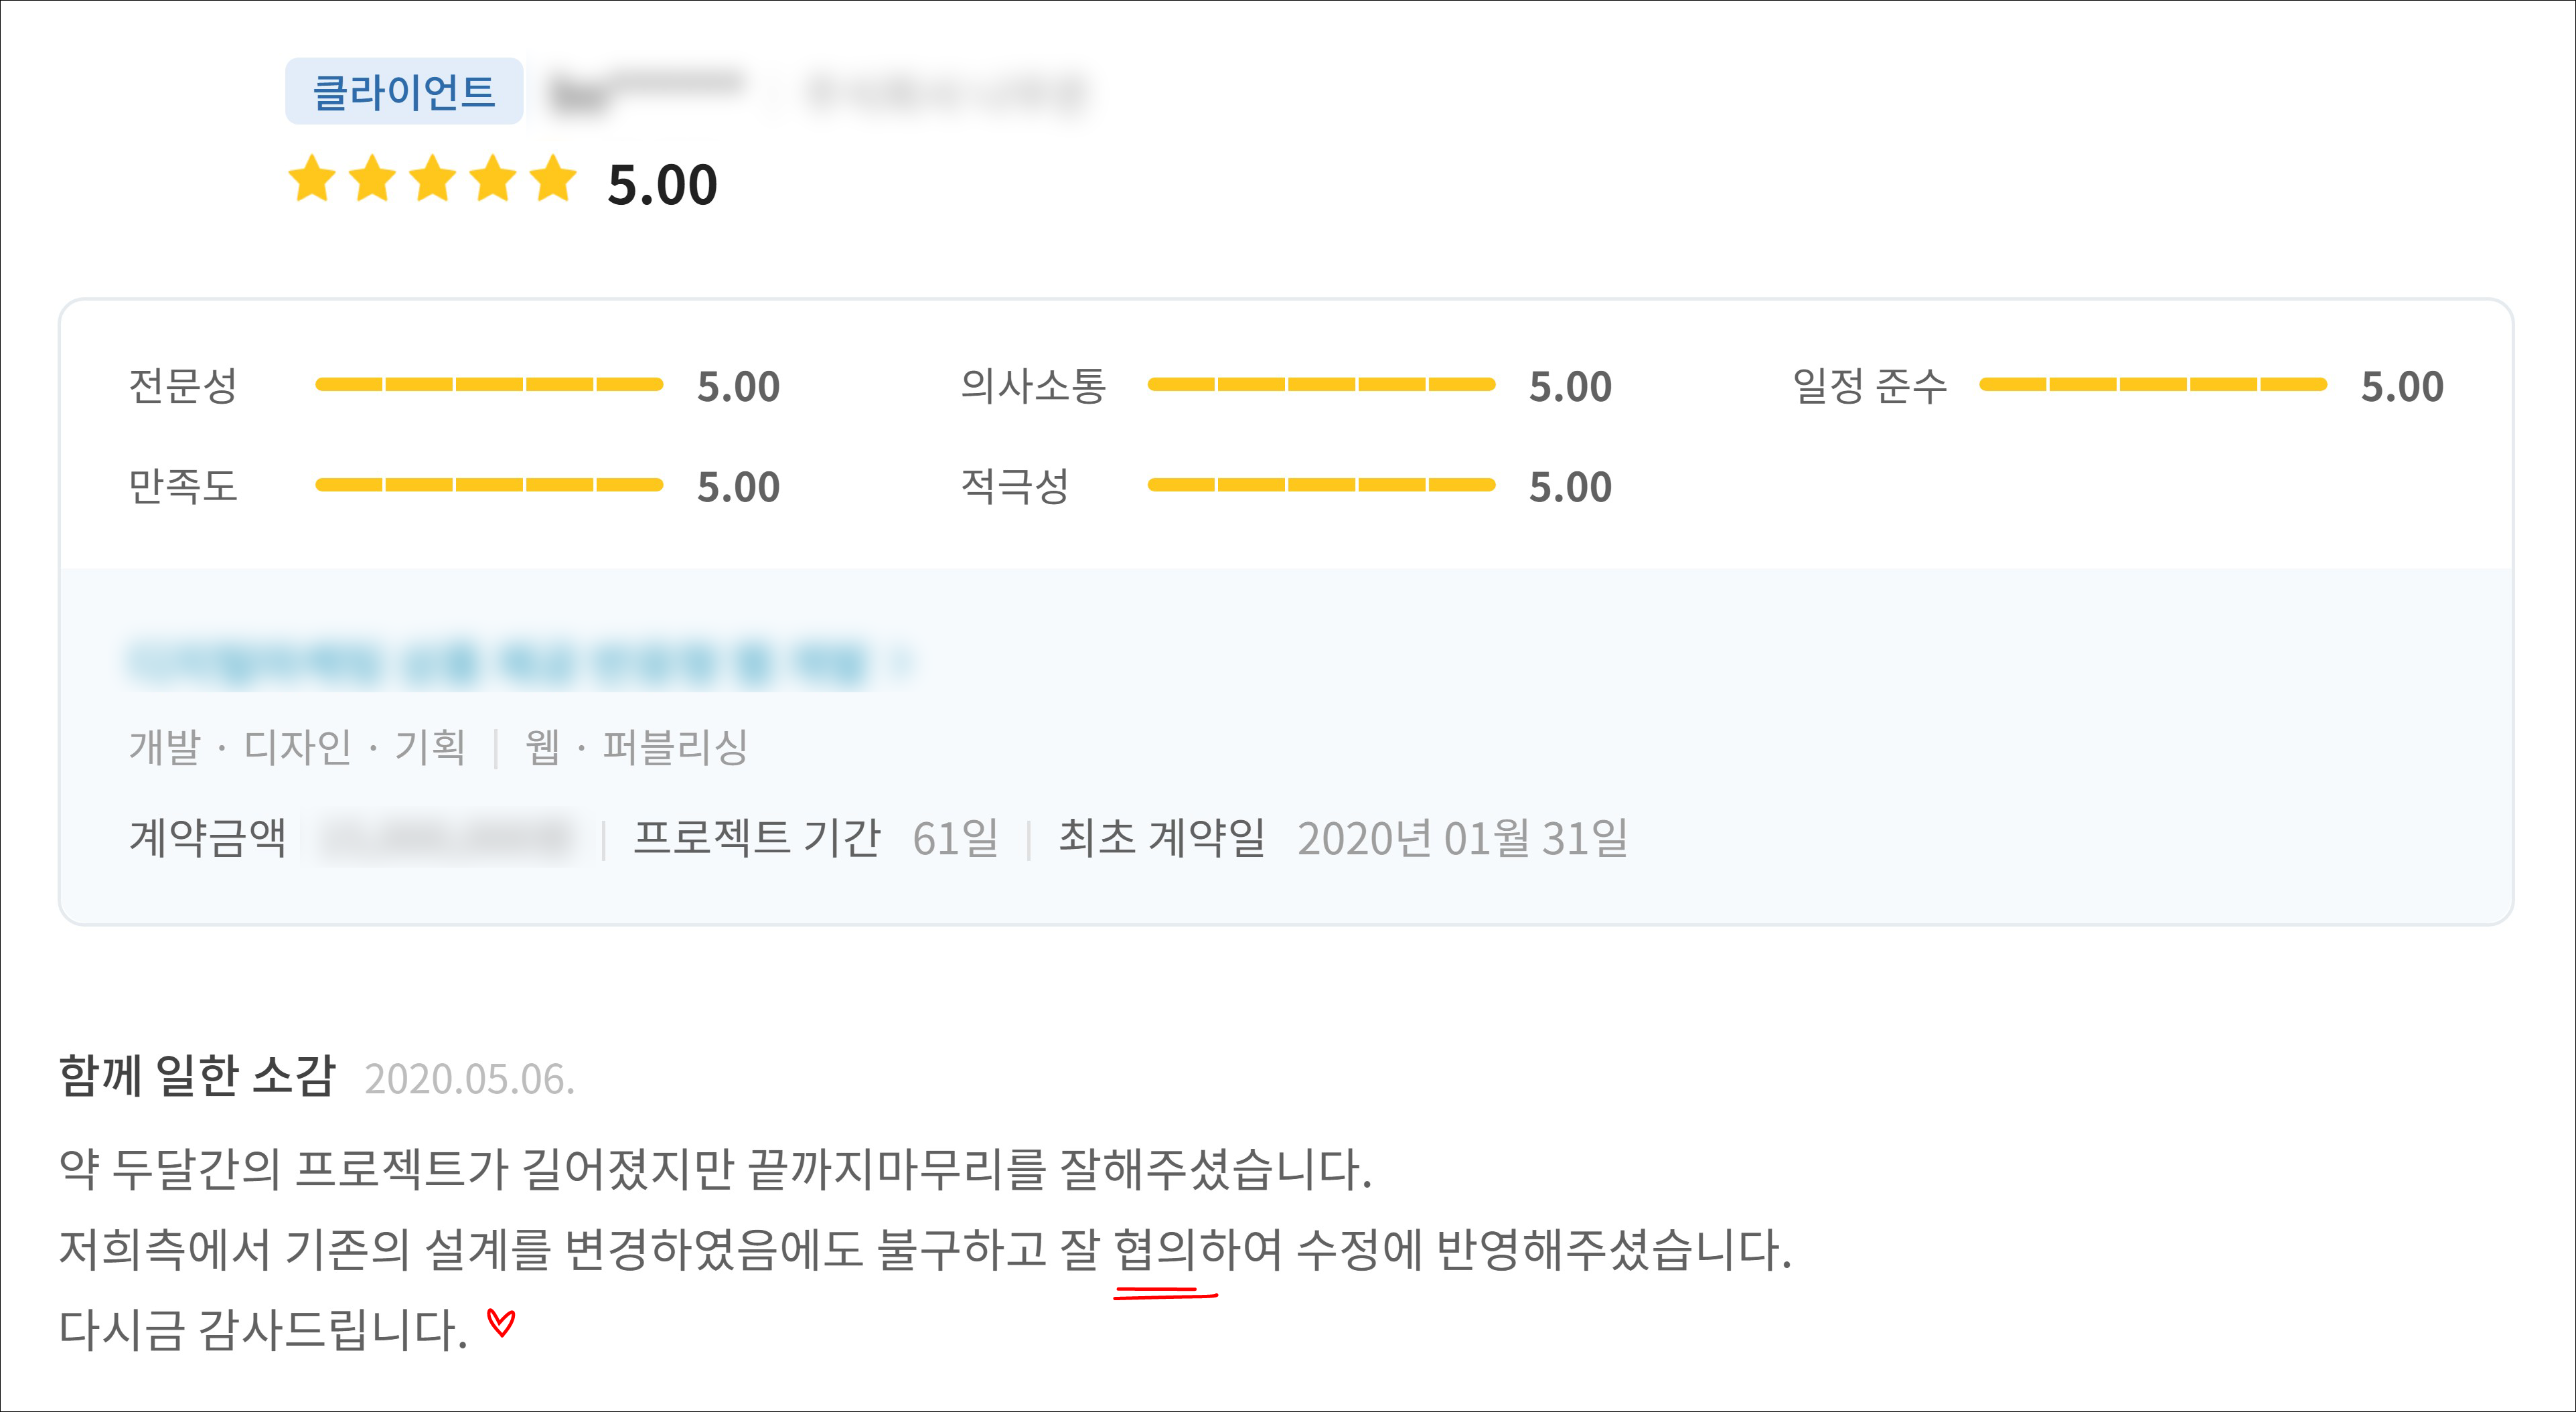2576x1412 pixels.
Task: Click the blurred client username
Action: [646, 92]
